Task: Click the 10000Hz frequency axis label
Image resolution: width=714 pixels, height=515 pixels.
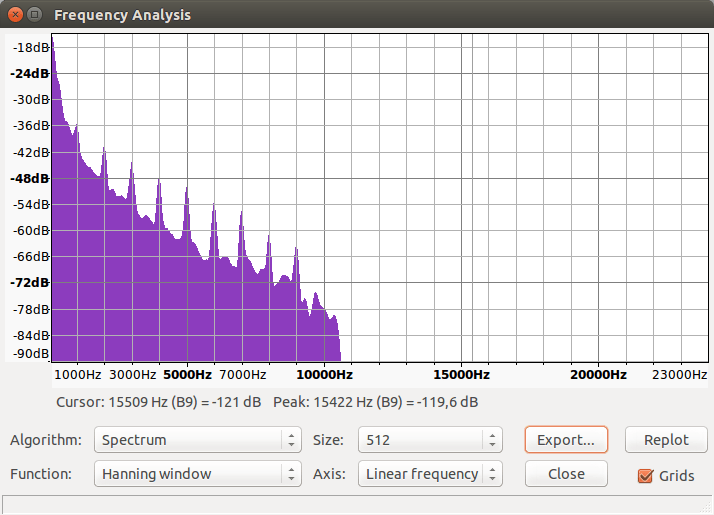Action: click(x=324, y=375)
